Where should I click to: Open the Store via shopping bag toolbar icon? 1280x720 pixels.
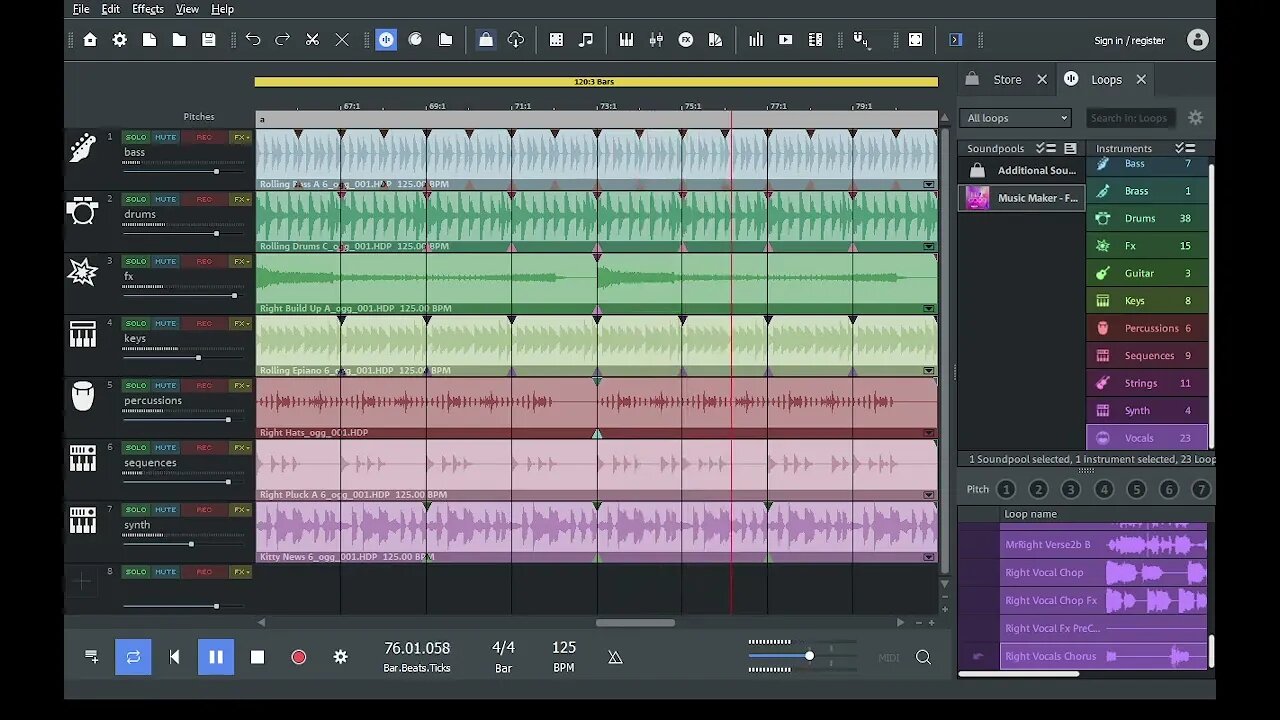pos(486,40)
